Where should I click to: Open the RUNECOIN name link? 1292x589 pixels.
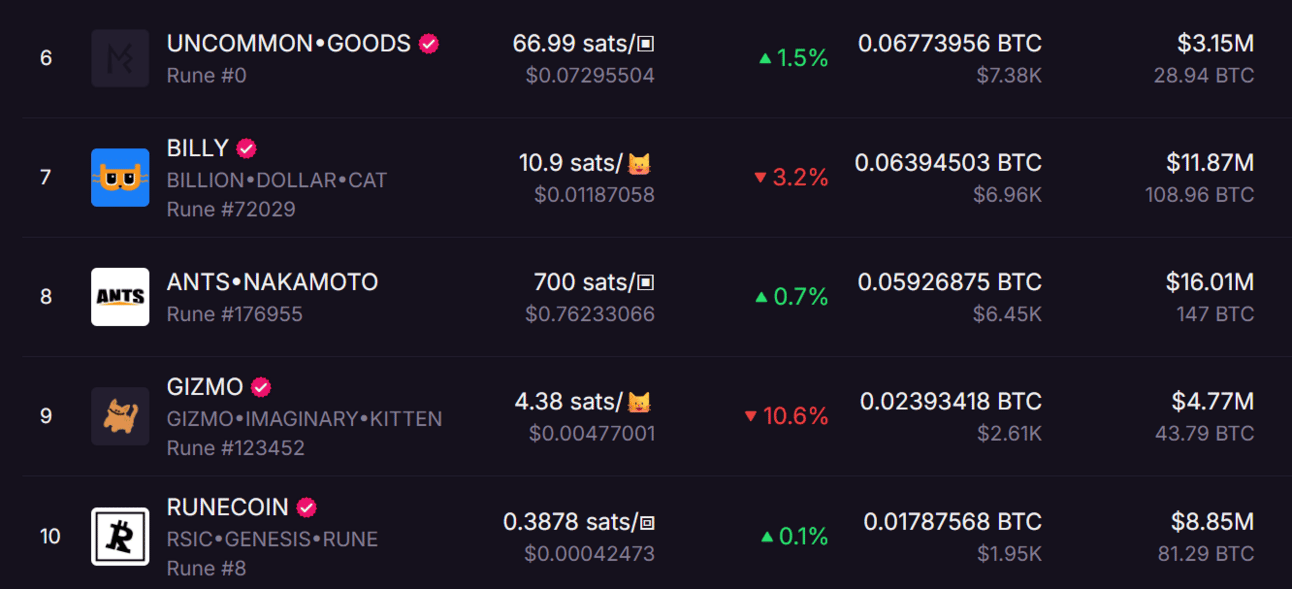[x=228, y=507]
